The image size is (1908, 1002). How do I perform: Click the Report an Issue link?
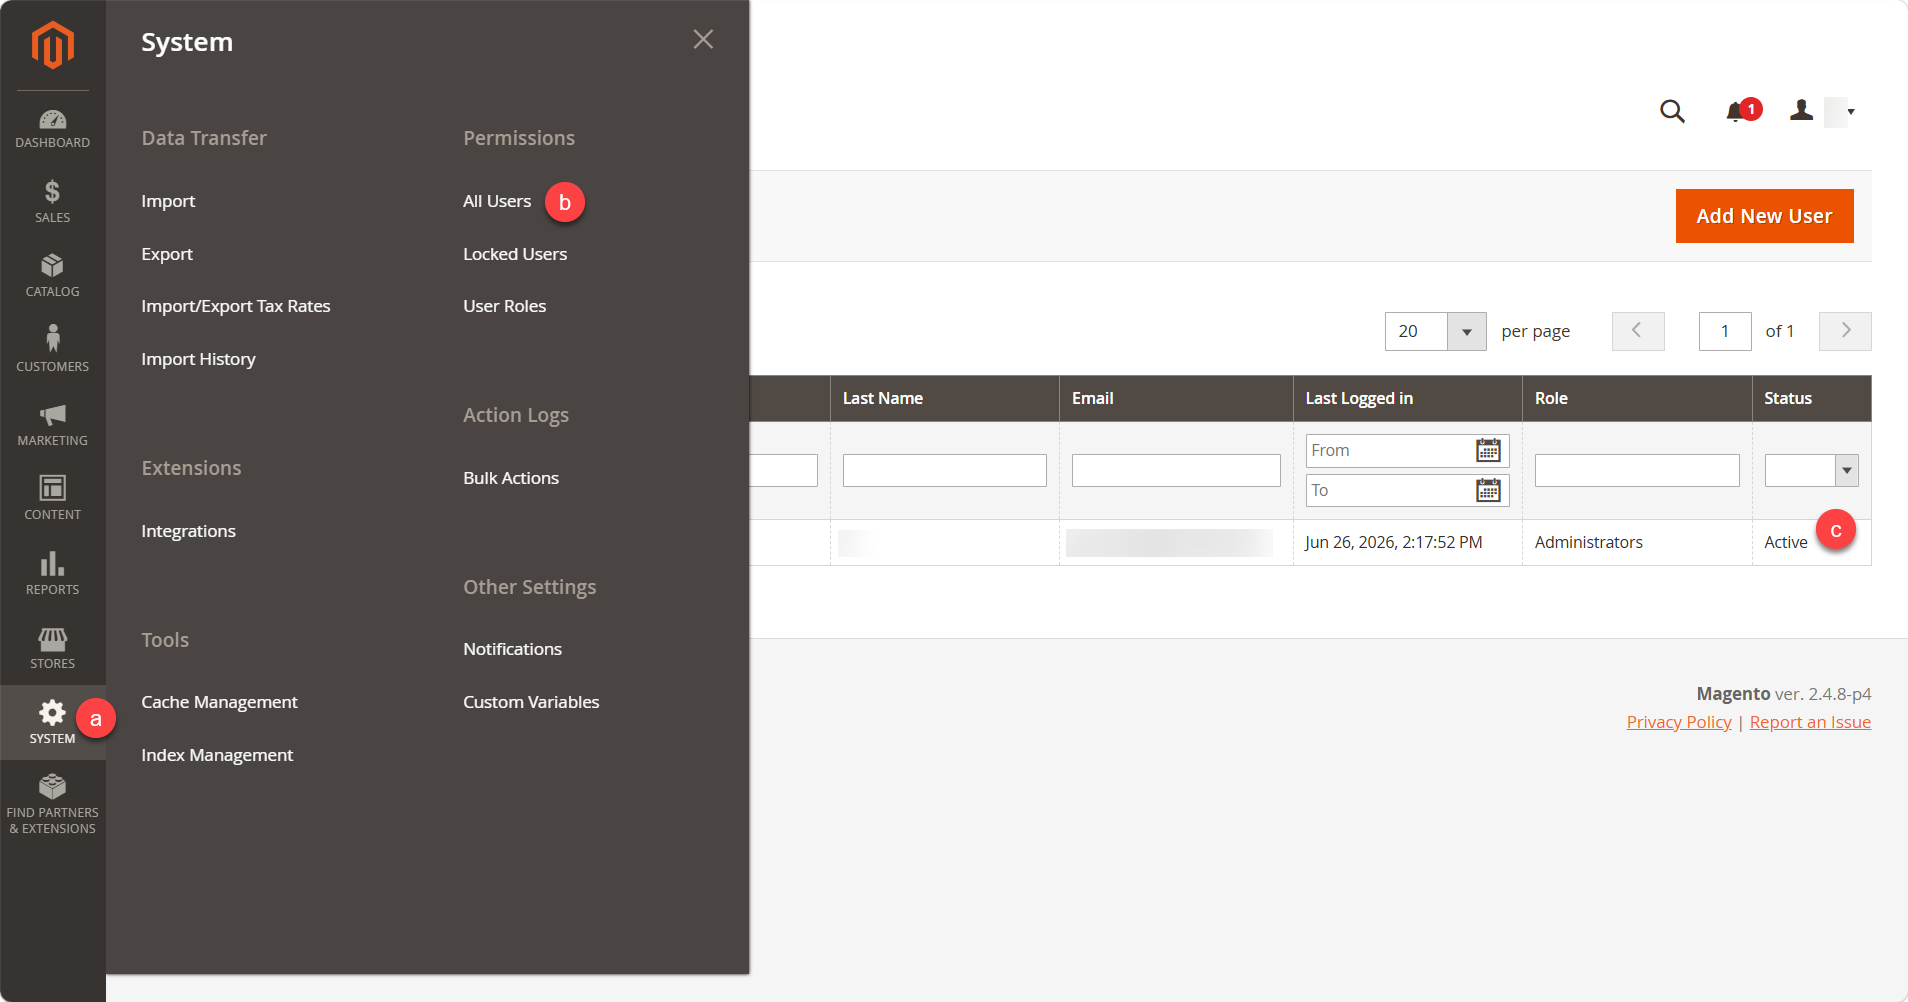coord(1810,722)
